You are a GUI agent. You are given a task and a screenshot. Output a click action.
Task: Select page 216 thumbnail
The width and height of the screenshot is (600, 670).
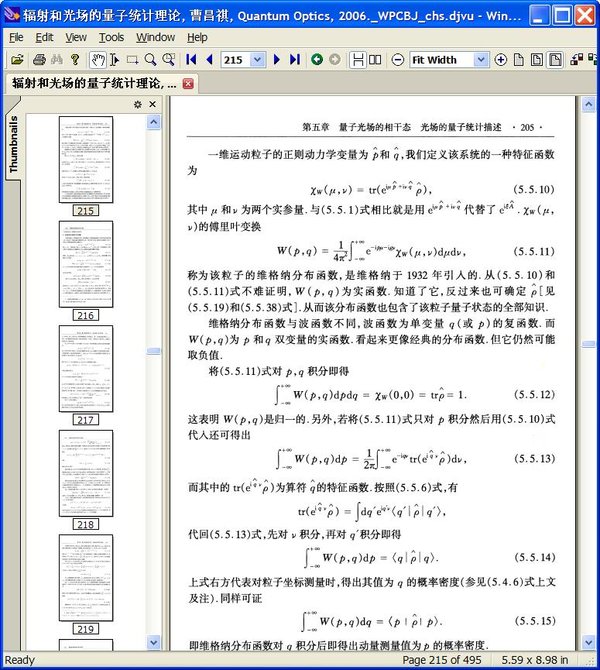click(86, 264)
